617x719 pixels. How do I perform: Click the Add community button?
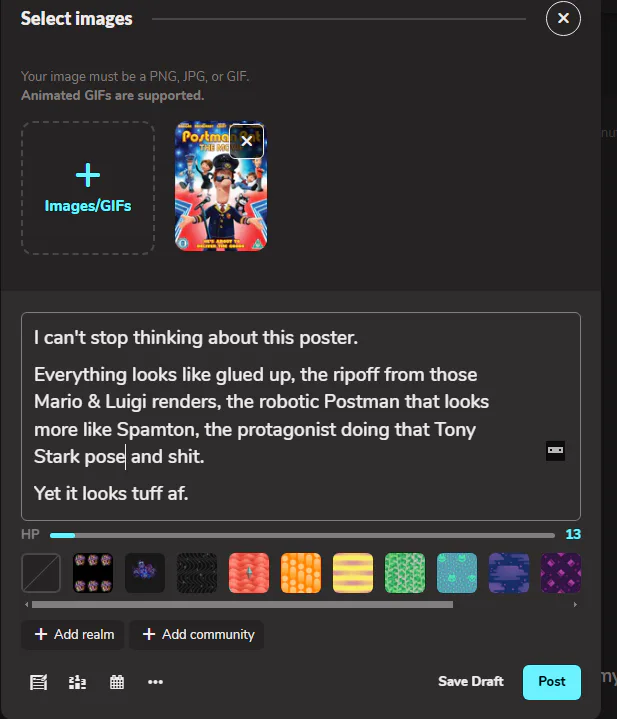click(197, 634)
